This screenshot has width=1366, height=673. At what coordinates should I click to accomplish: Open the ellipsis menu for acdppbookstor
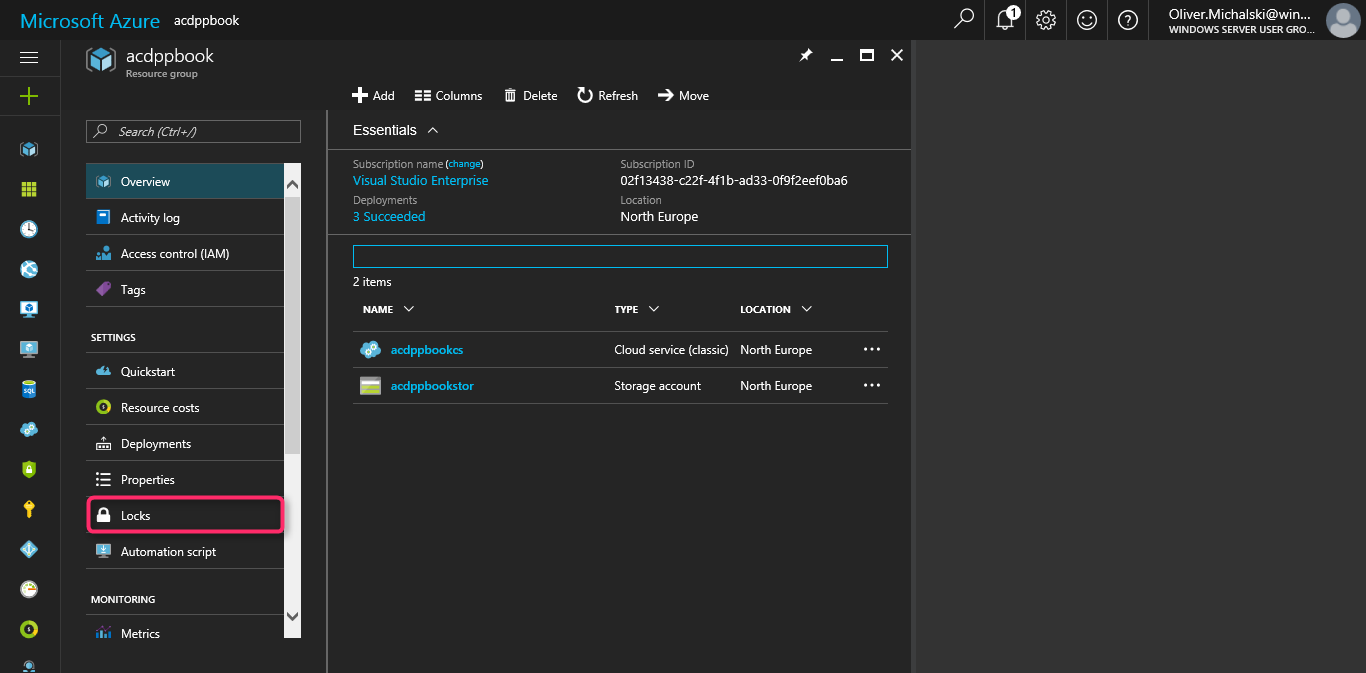pyautogui.click(x=872, y=386)
